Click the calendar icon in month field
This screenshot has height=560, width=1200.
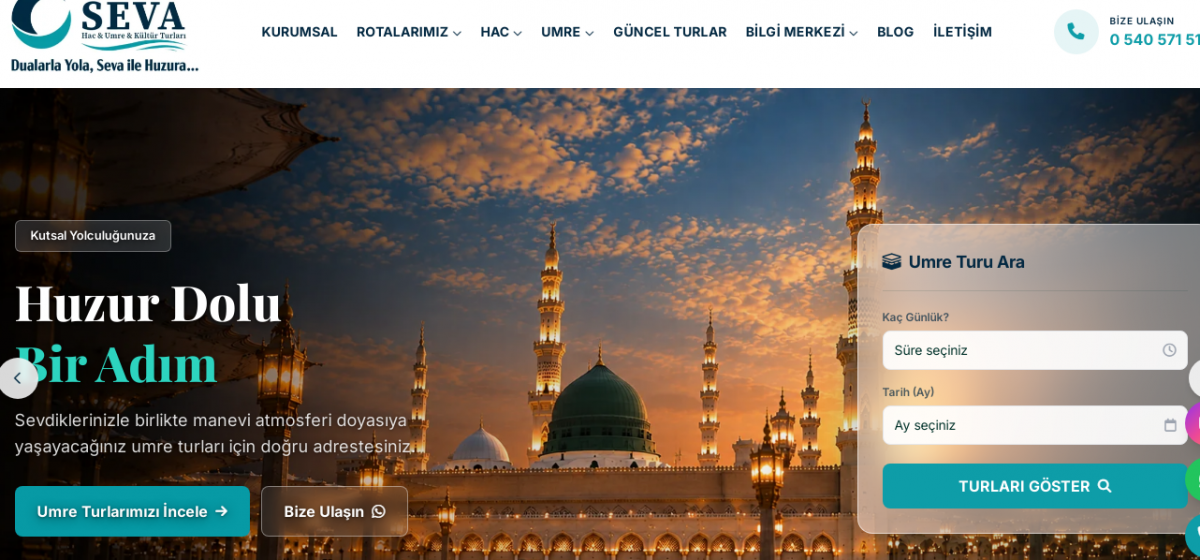1170,425
